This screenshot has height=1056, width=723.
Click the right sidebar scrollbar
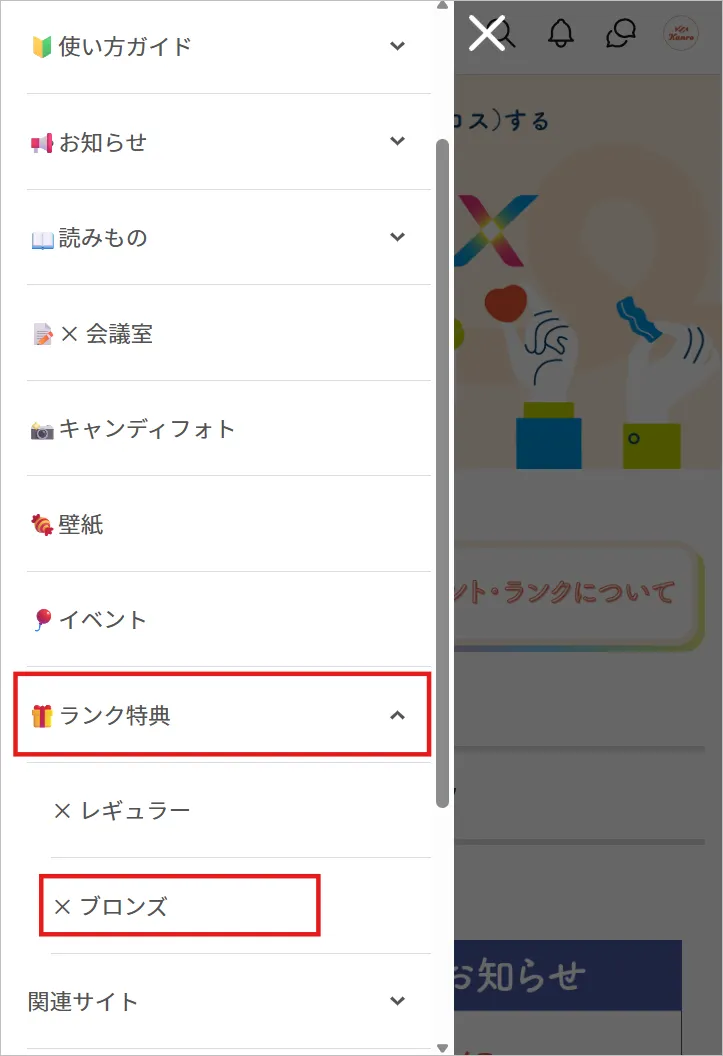[442, 470]
